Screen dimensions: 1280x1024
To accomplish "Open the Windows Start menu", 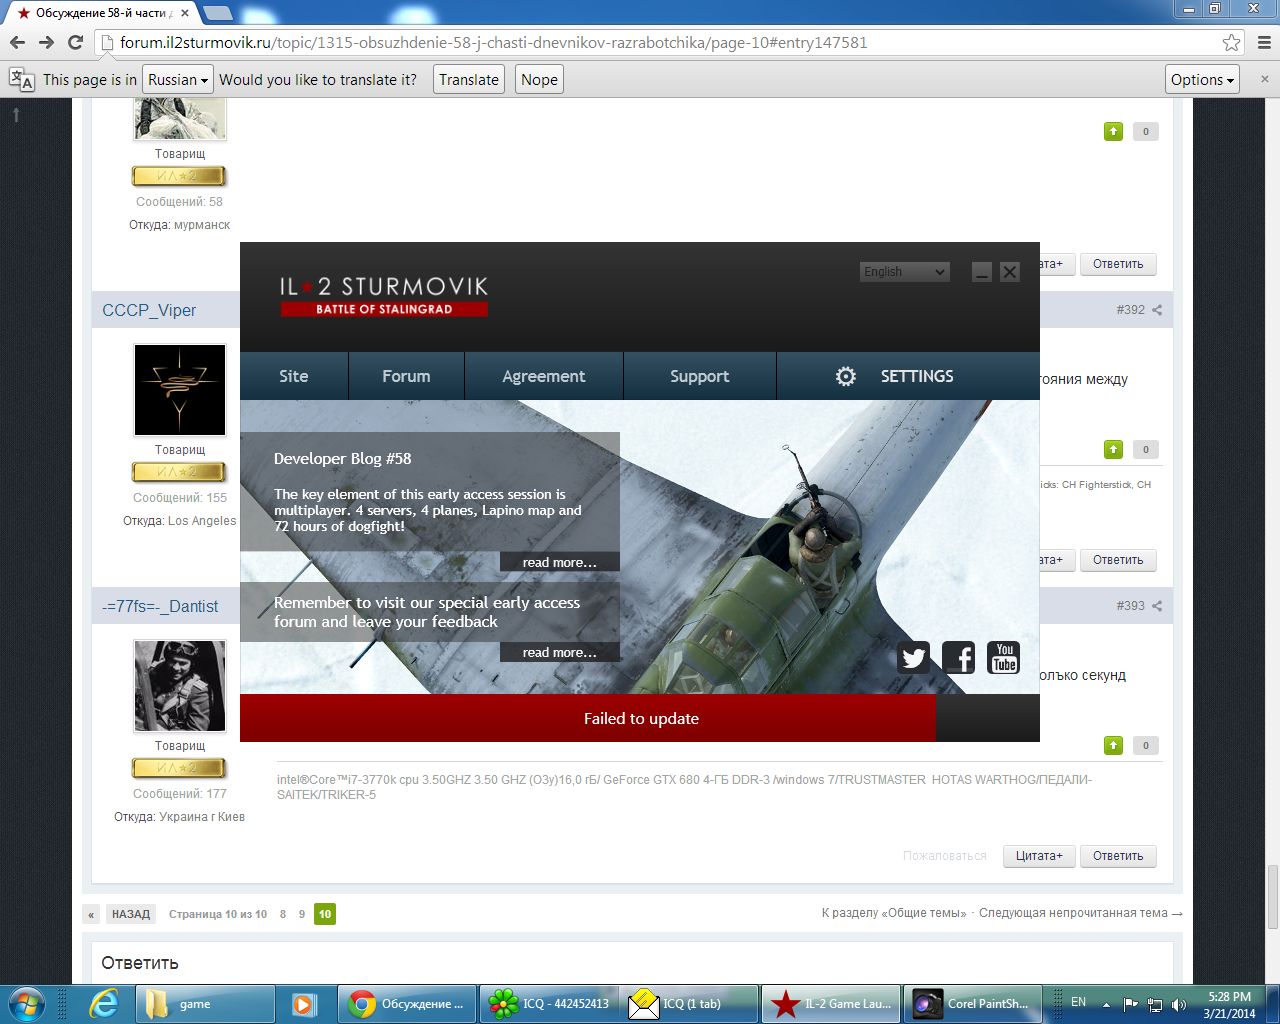I will coord(27,1003).
